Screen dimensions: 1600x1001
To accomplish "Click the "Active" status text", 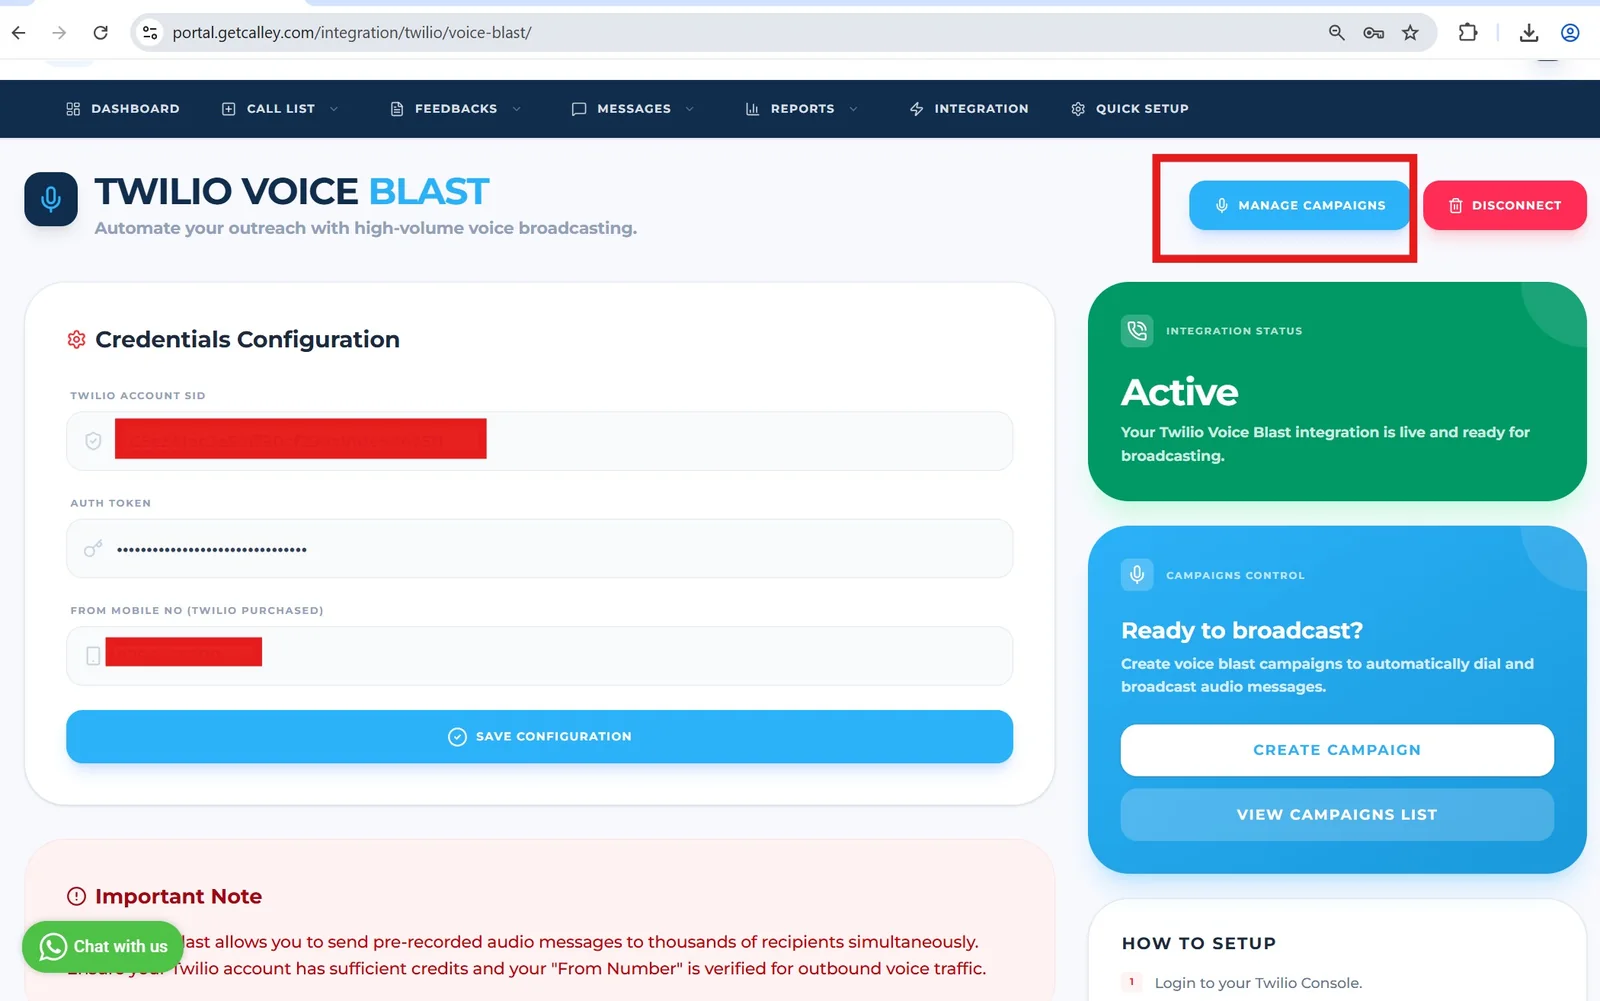I will [x=1180, y=392].
